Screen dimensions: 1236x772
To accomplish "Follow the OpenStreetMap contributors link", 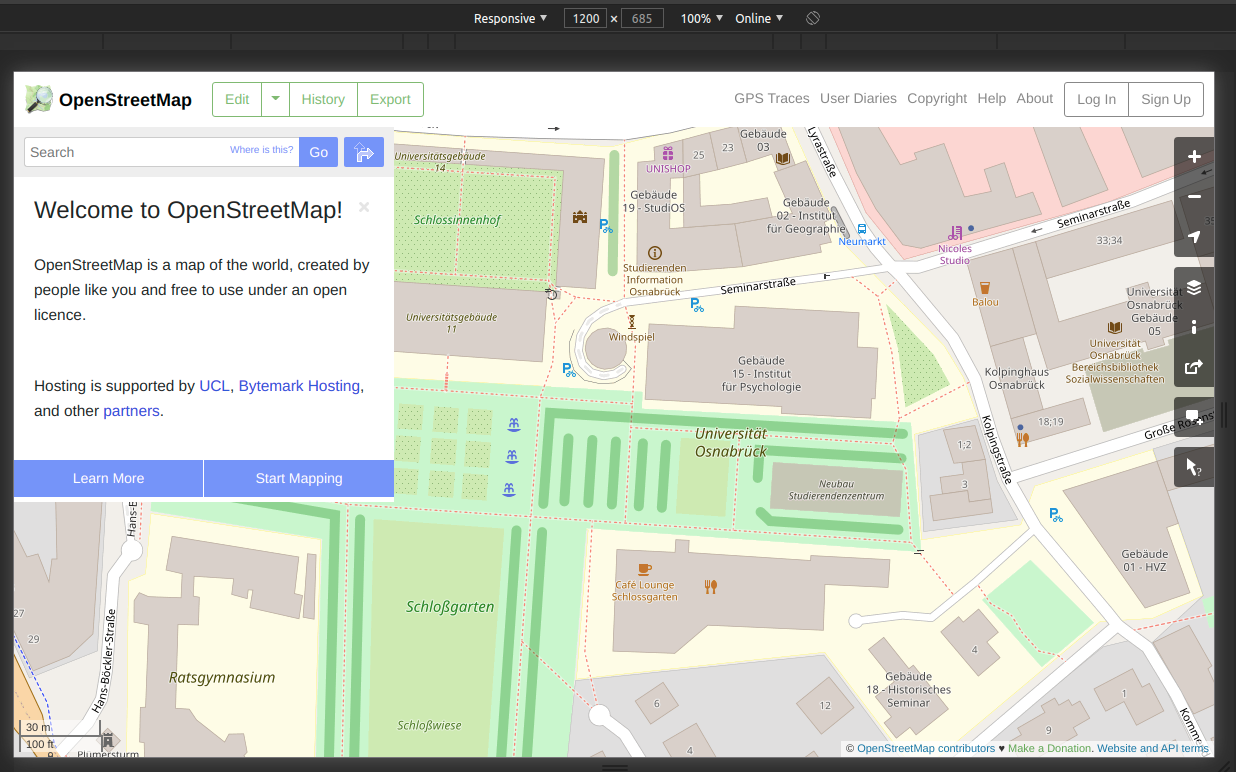I will pyautogui.click(x=926, y=748).
